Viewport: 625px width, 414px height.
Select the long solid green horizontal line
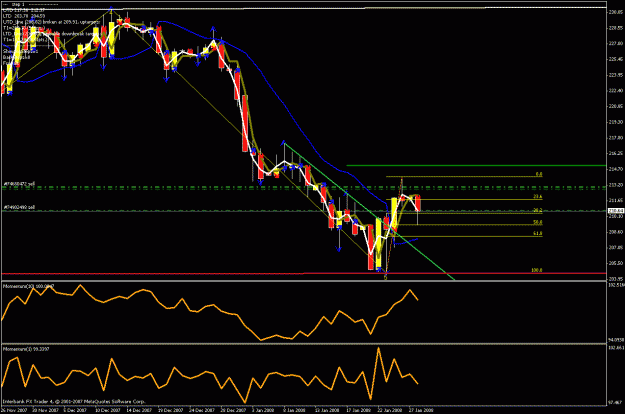(476, 165)
